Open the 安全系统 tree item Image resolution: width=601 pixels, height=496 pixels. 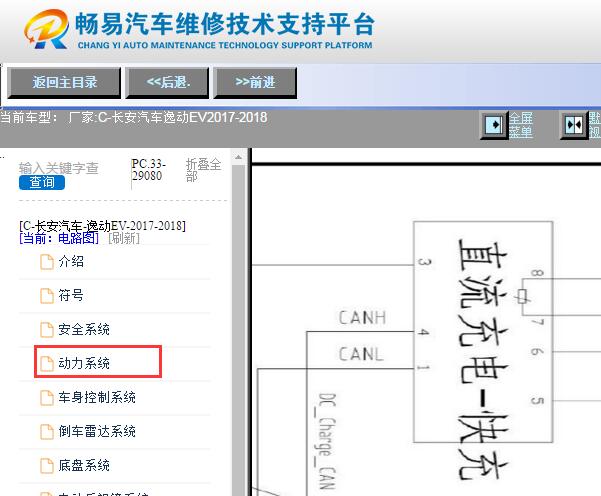click(84, 329)
